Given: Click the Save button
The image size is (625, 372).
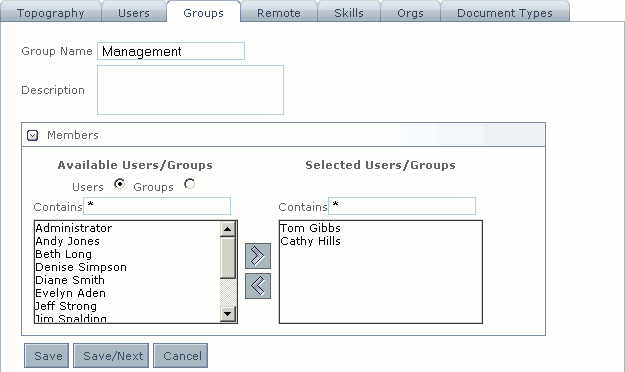Looking at the screenshot, I should (47, 356).
